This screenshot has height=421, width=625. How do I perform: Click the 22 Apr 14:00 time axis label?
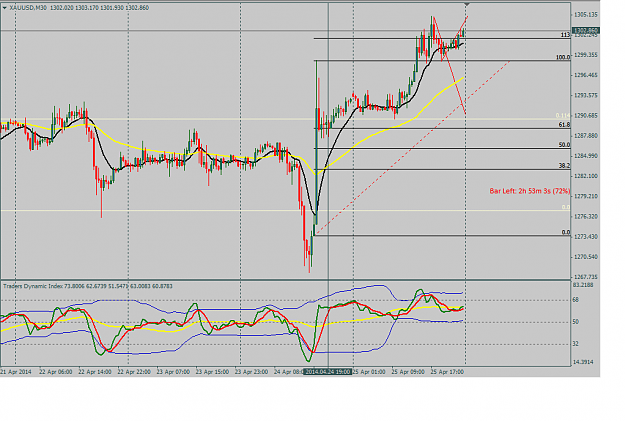tap(95, 372)
